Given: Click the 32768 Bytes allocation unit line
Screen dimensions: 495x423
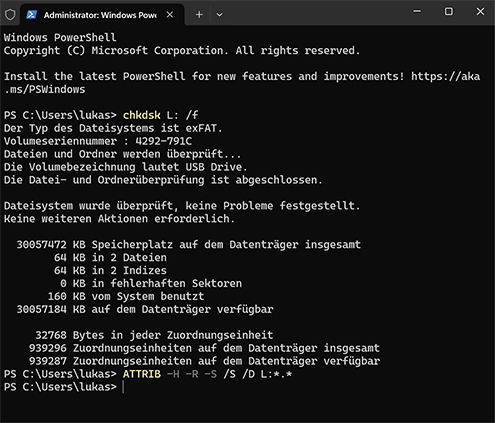Looking at the screenshot, I should pyautogui.click(x=154, y=335).
